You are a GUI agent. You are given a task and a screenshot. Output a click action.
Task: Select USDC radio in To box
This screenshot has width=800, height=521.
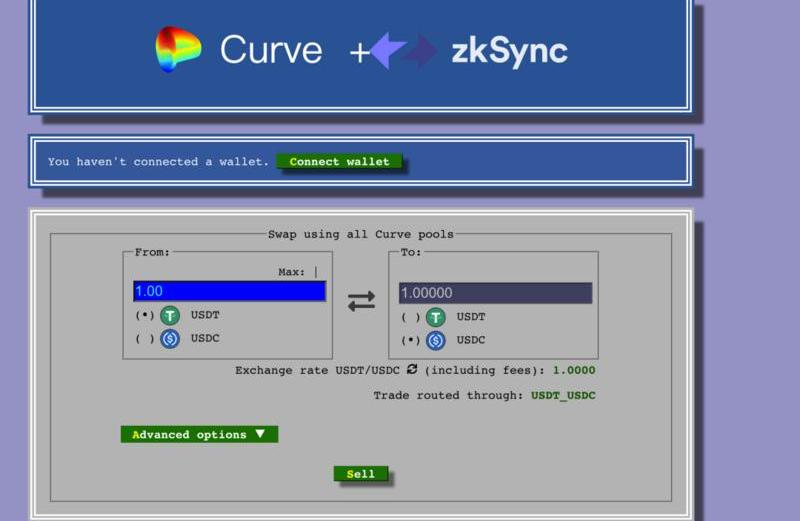410,340
